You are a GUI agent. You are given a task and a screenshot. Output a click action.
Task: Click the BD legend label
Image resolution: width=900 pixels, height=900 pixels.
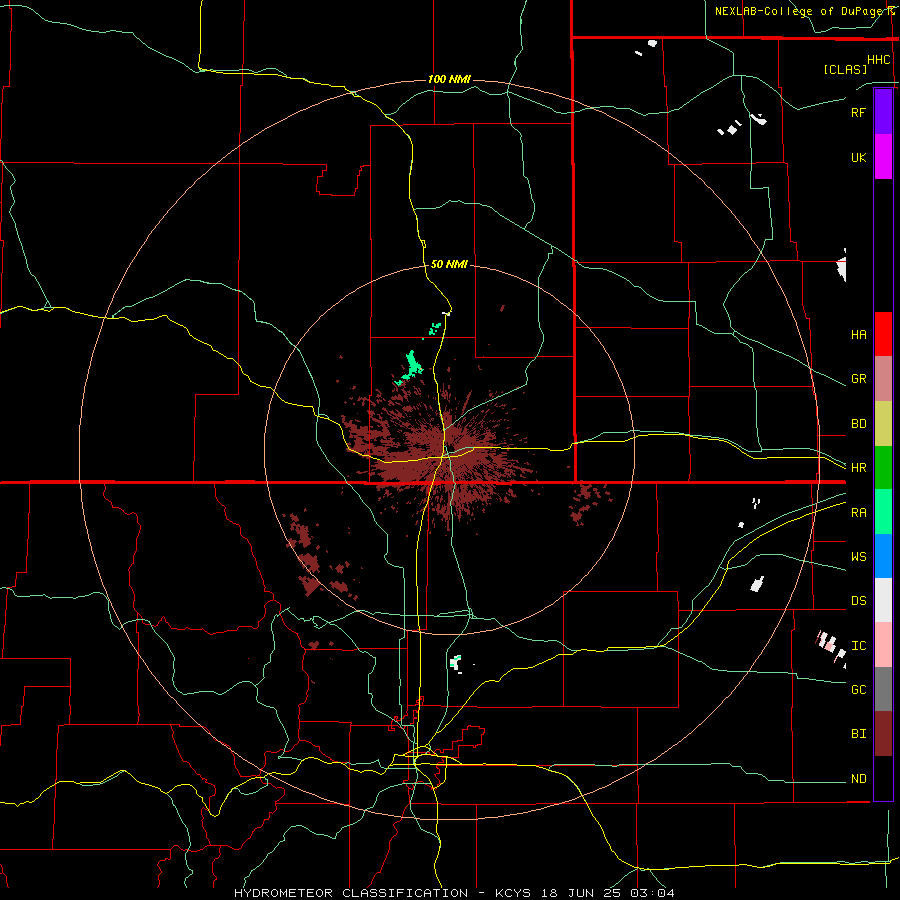pos(858,424)
